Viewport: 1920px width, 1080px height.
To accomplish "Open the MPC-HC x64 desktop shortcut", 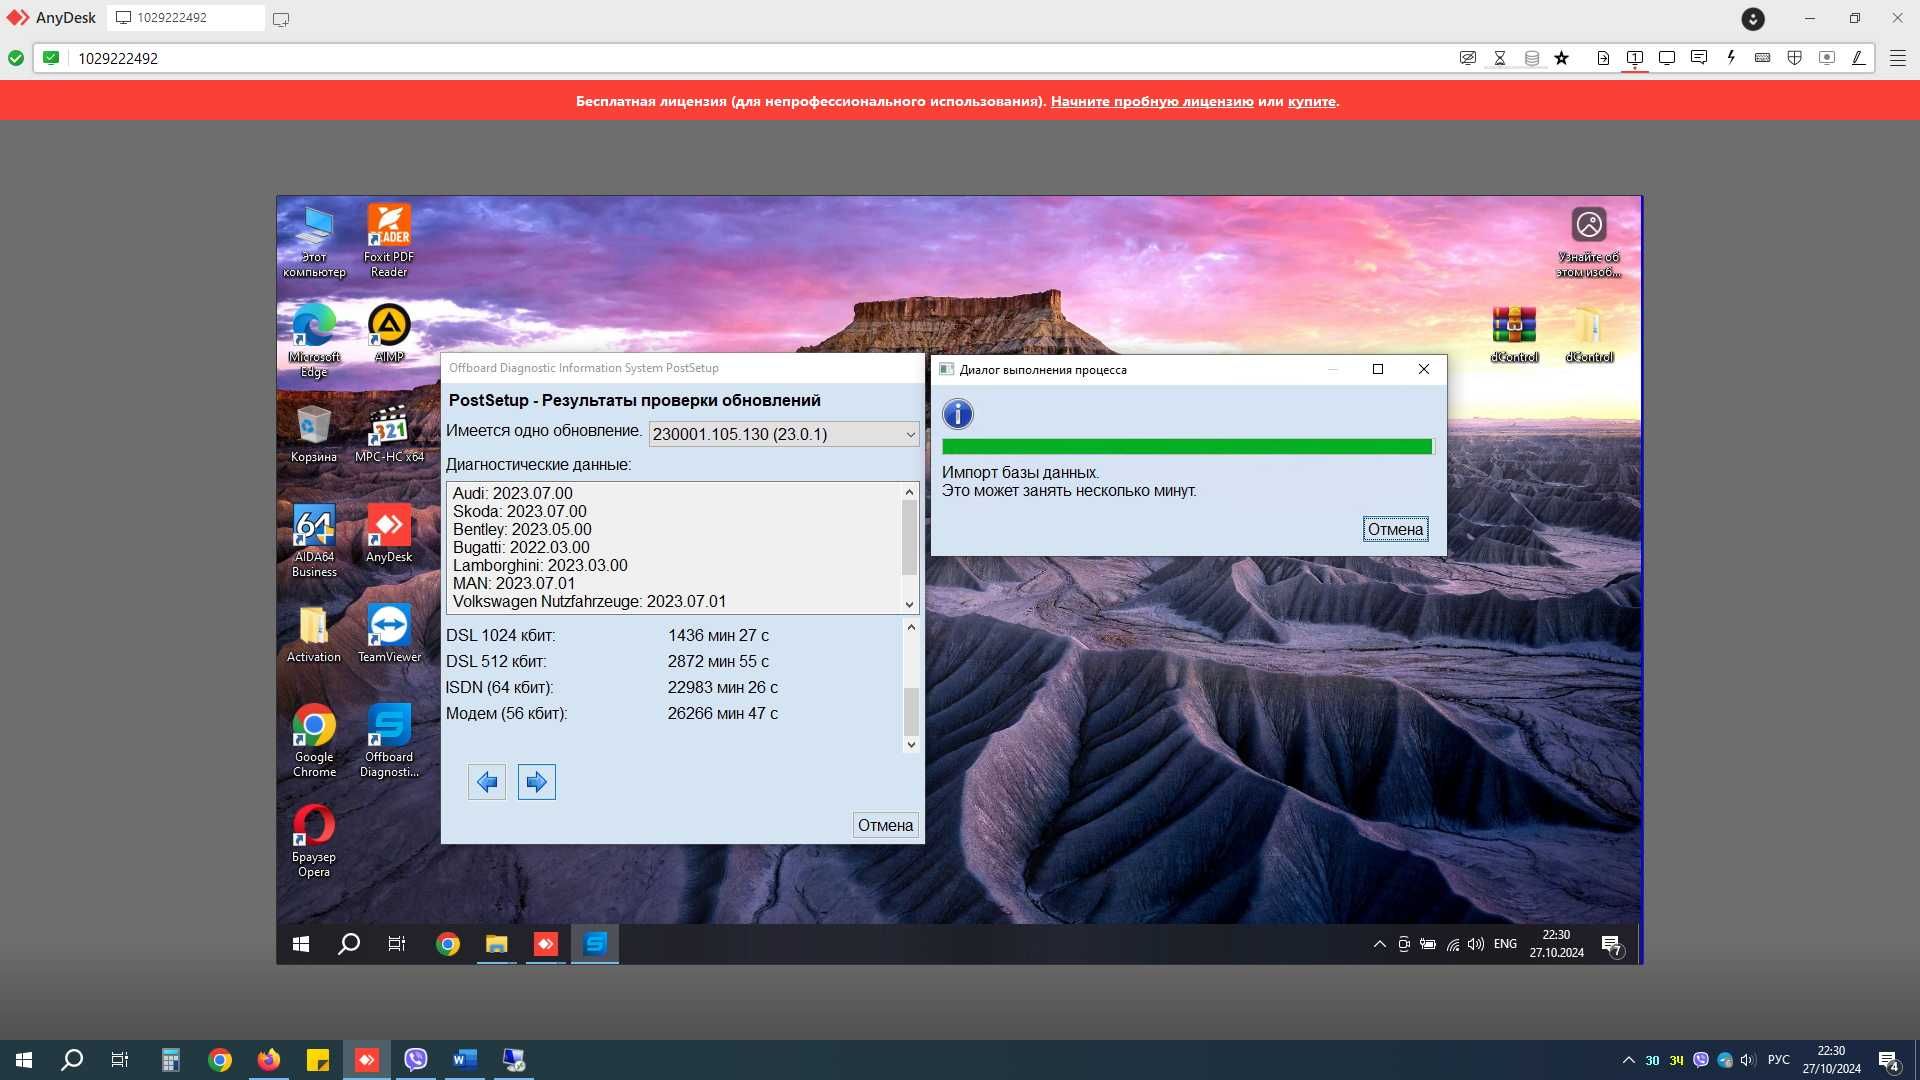I will (389, 433).
